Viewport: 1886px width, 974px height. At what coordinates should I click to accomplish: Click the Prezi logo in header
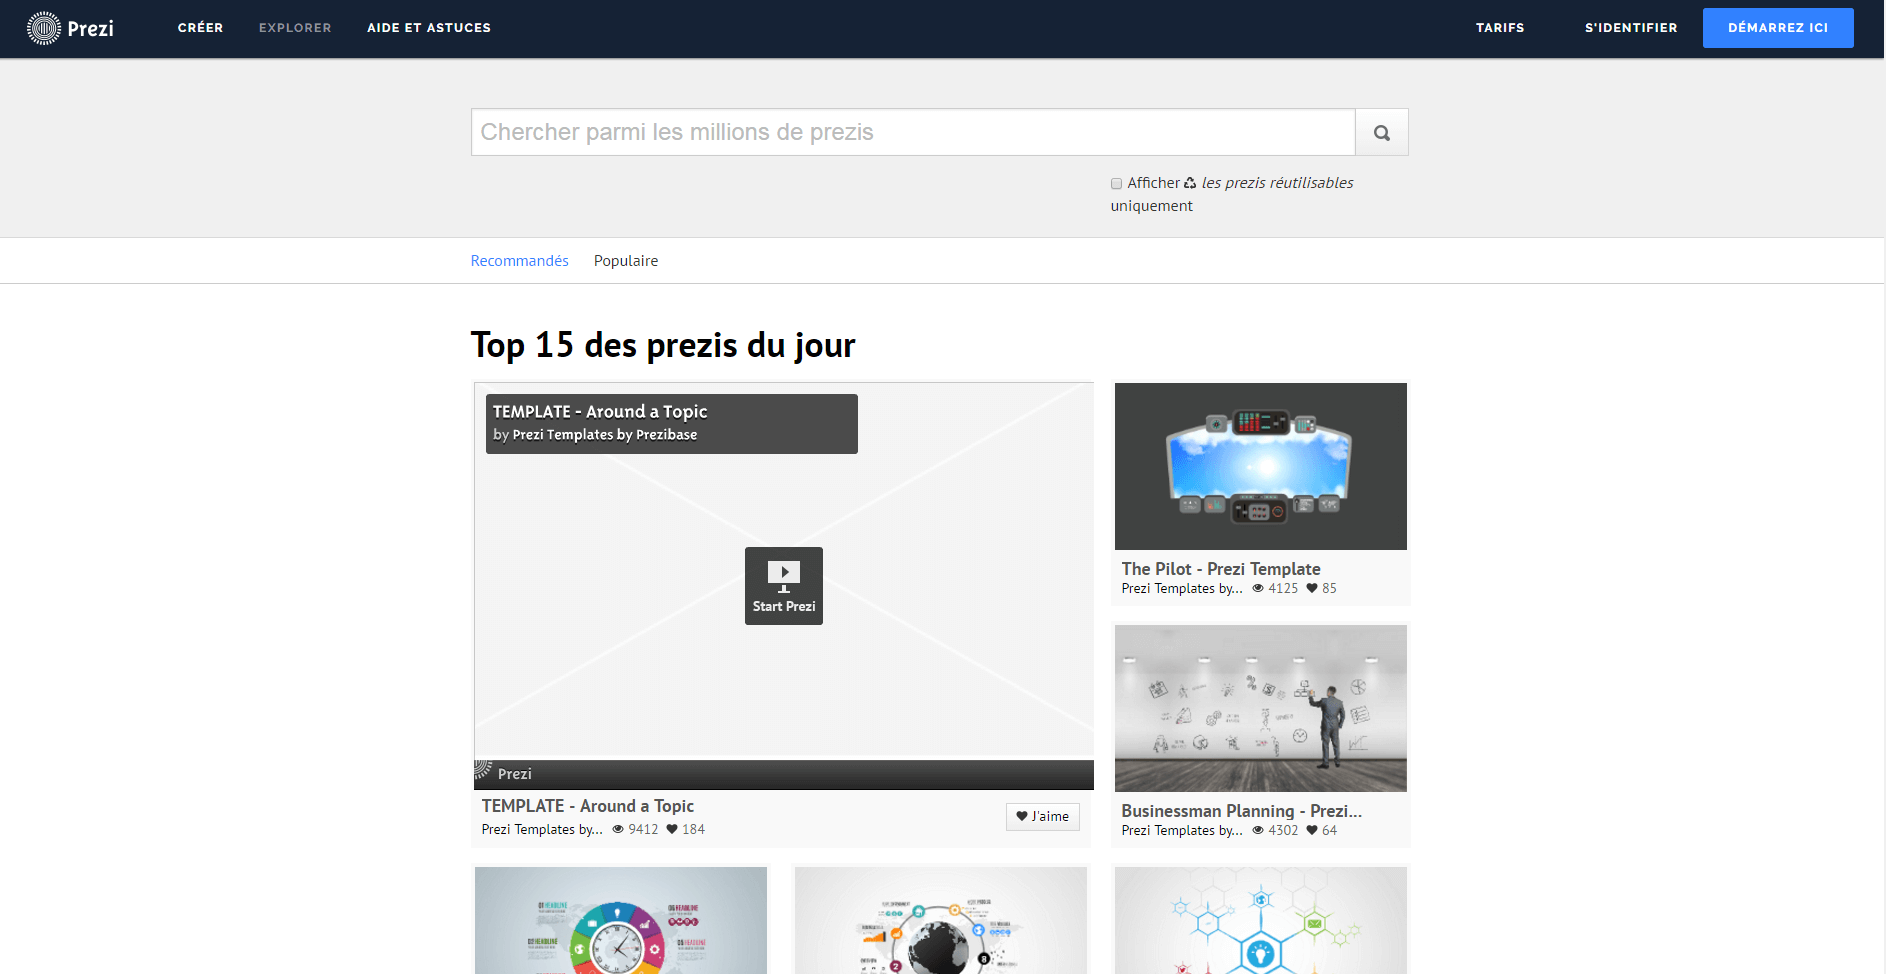(x=70, y=28)
